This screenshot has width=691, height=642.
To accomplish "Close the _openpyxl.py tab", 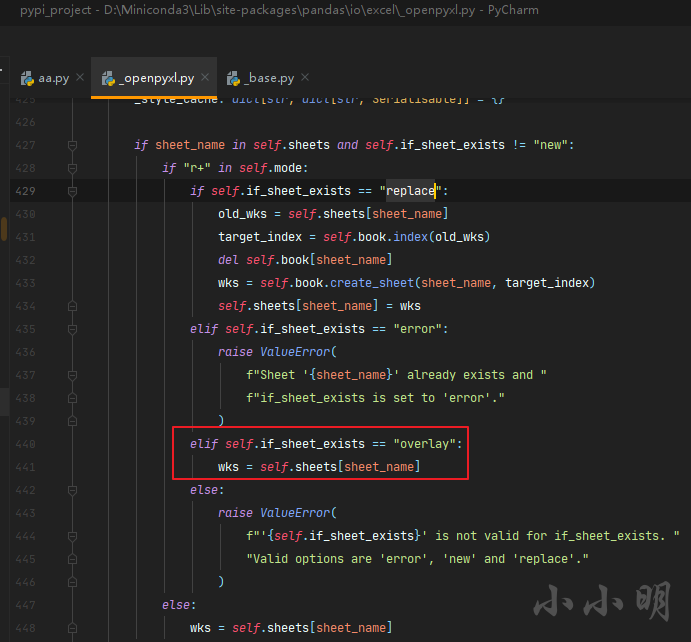I will click(205, 78).
